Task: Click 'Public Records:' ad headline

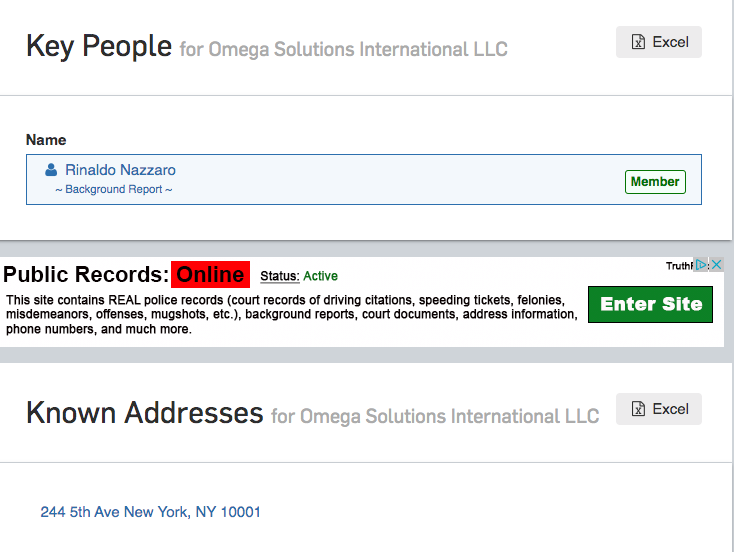Action: [86, 274]
